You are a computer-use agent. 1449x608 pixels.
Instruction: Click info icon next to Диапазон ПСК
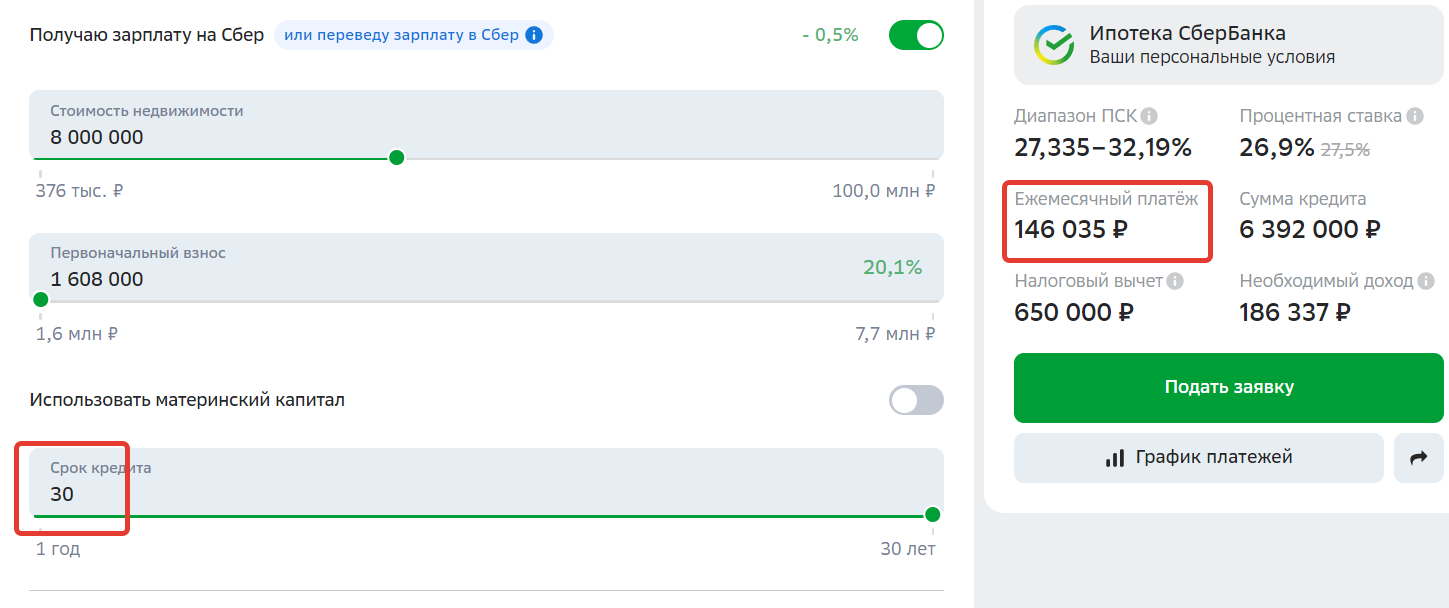[1150, 116]
